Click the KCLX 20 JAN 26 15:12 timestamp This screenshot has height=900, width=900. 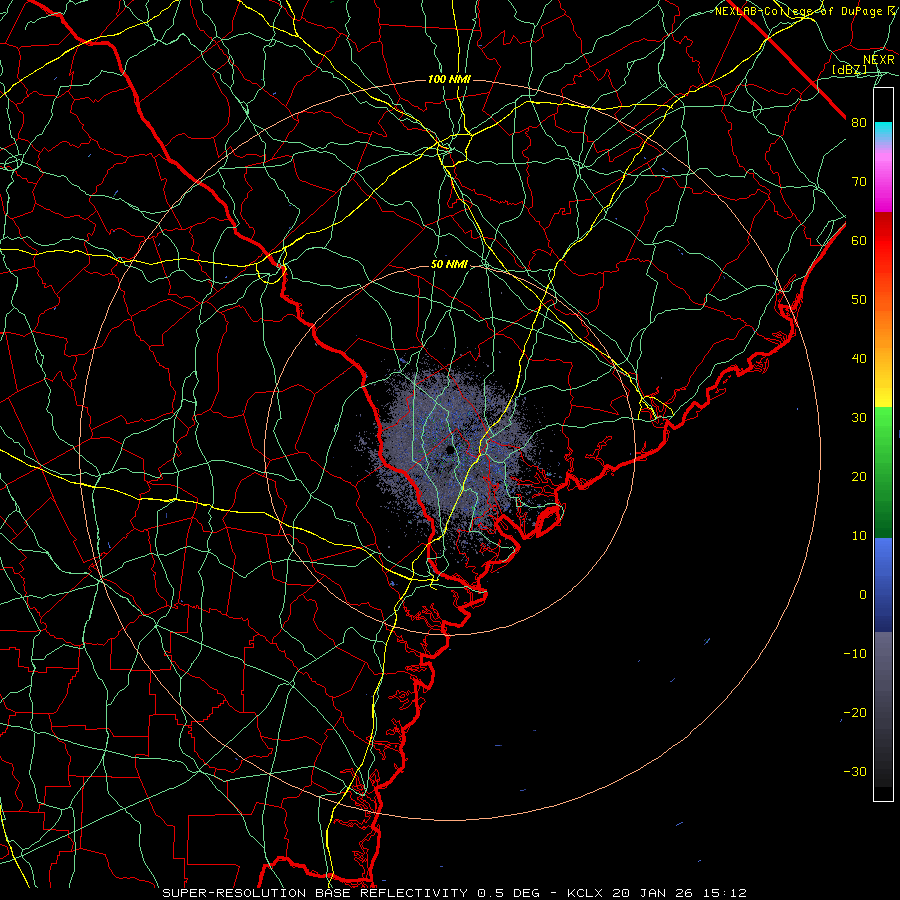click(x=657, y=893)
